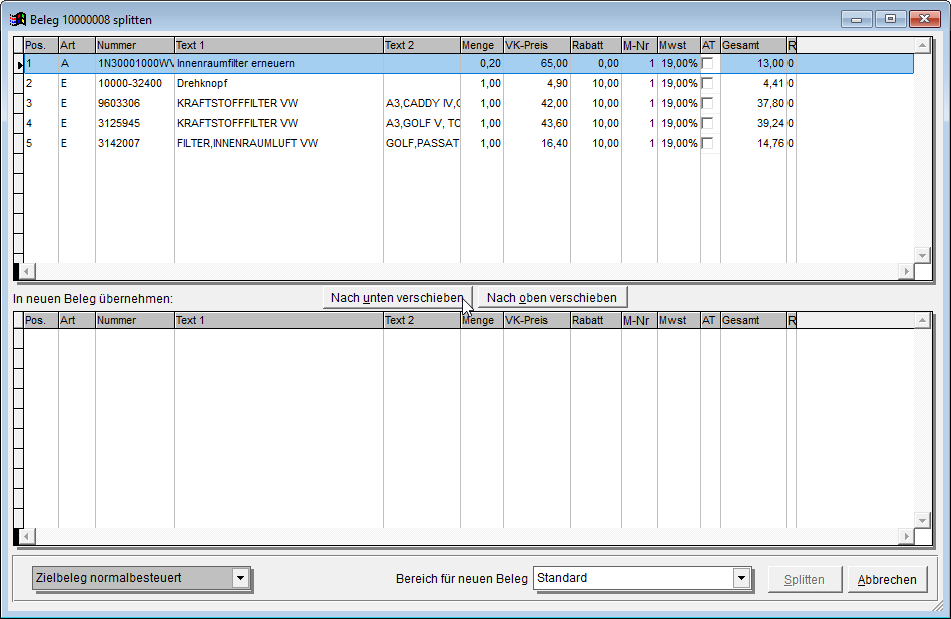Tick the AT checkbox for Innenraumfilter erneuern
The image size is (951, 619).
pos(708,63)
